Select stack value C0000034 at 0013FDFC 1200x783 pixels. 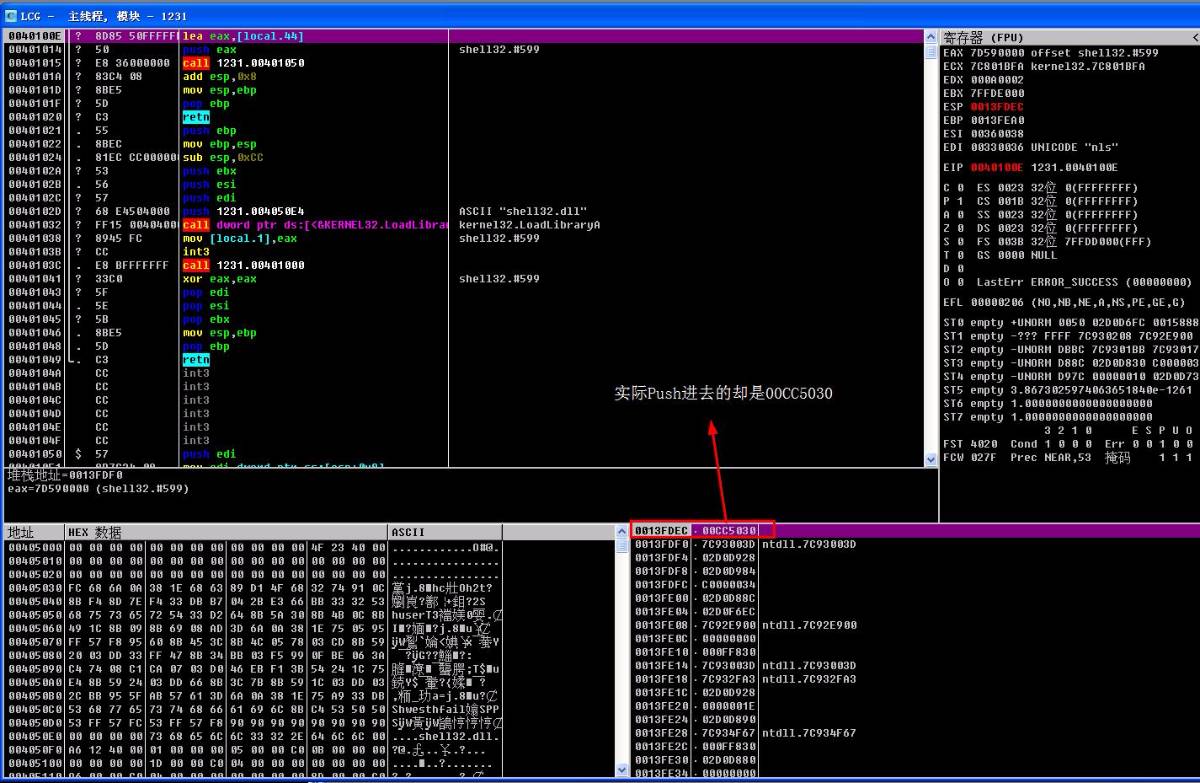[728, 584]
